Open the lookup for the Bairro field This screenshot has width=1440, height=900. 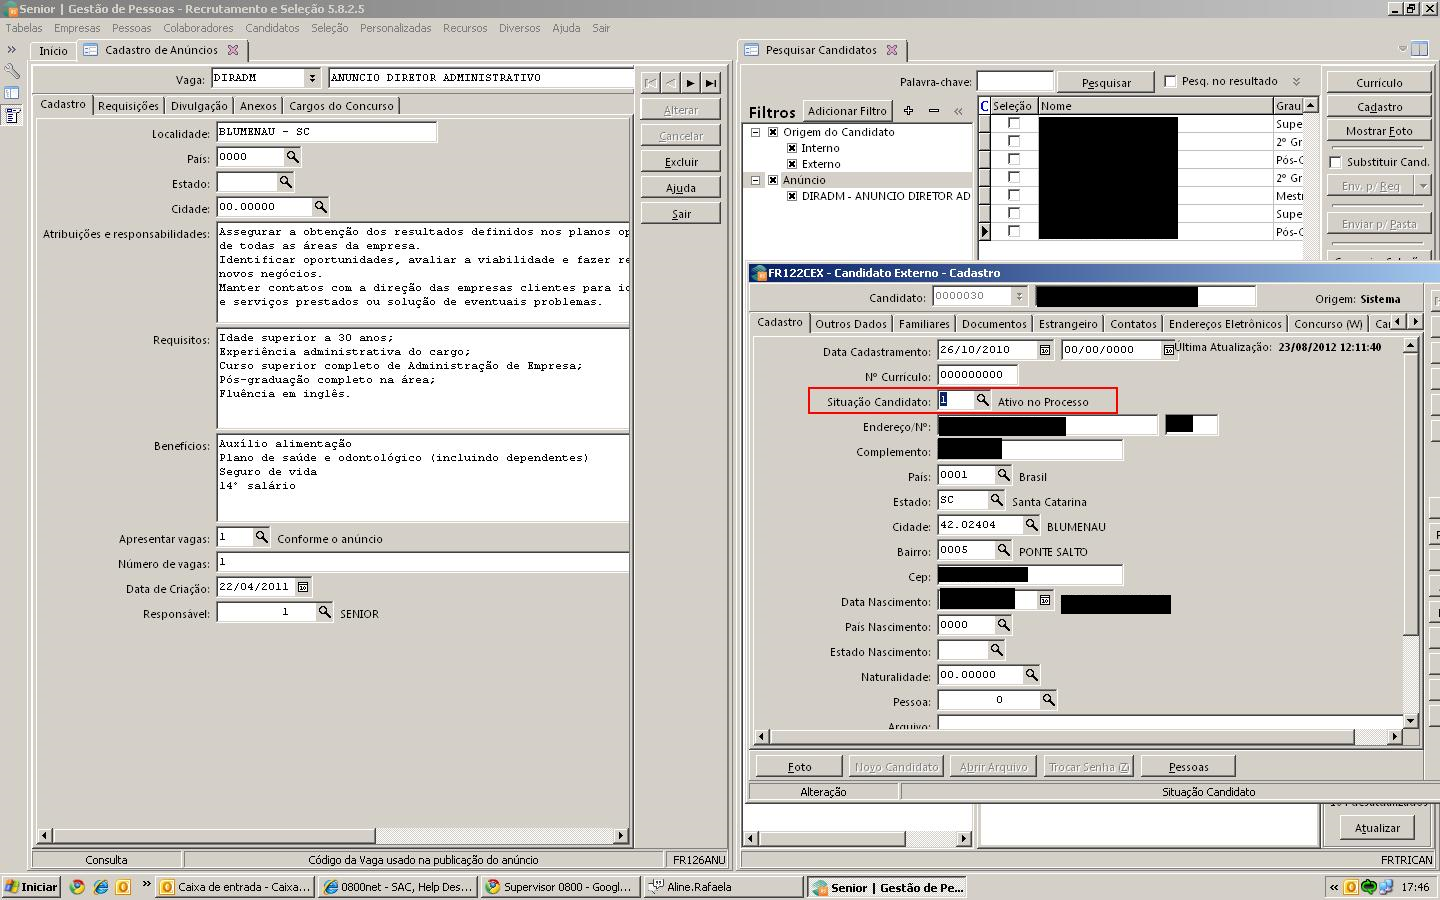1003,550
